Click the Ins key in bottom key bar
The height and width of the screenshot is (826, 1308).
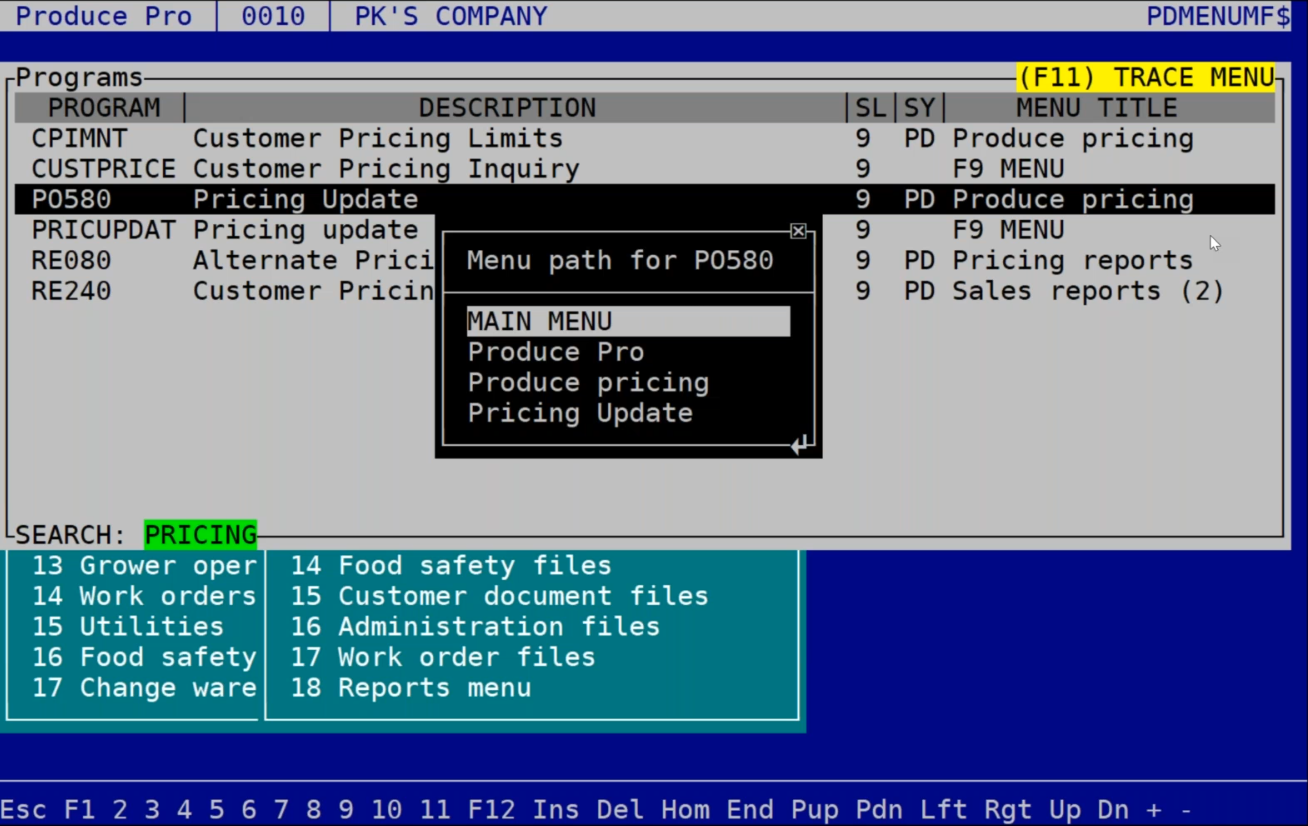click(x=556, y=809)
